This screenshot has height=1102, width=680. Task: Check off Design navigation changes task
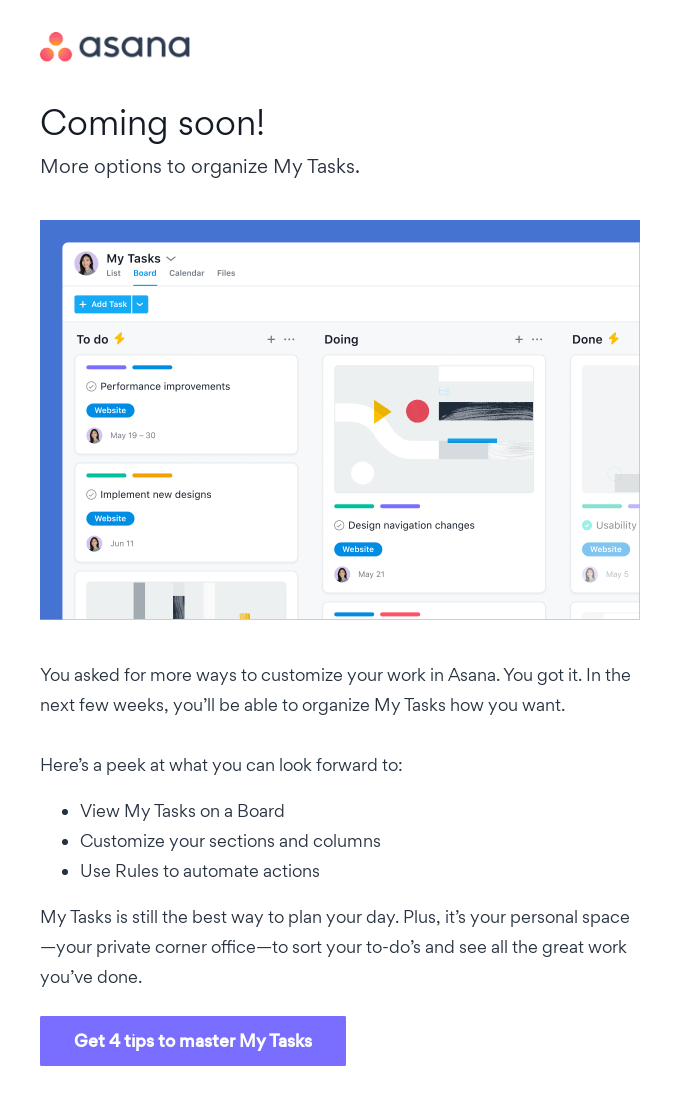[x=339, y=526]
